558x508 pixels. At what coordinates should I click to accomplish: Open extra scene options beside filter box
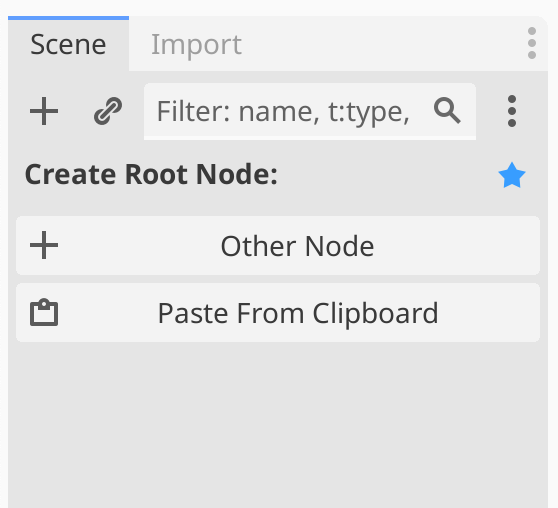(x=512, y=111)
